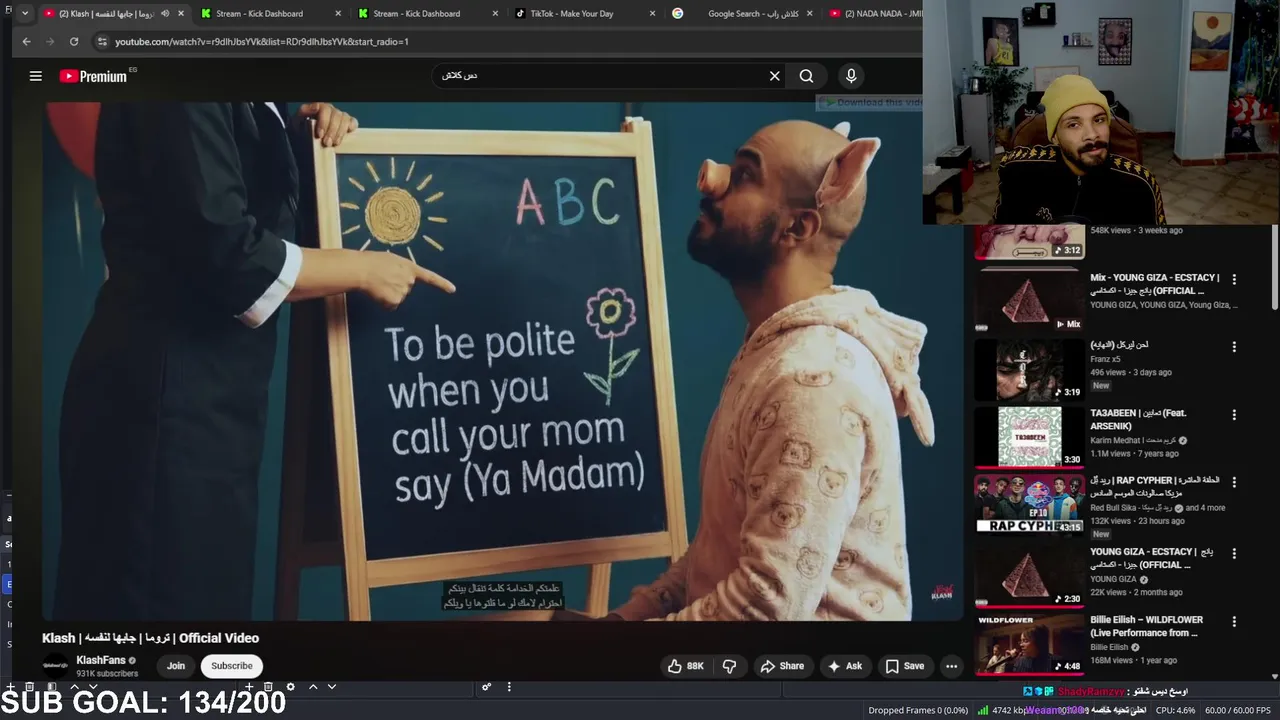Click '931K subscribers' text

pos(107,674)
